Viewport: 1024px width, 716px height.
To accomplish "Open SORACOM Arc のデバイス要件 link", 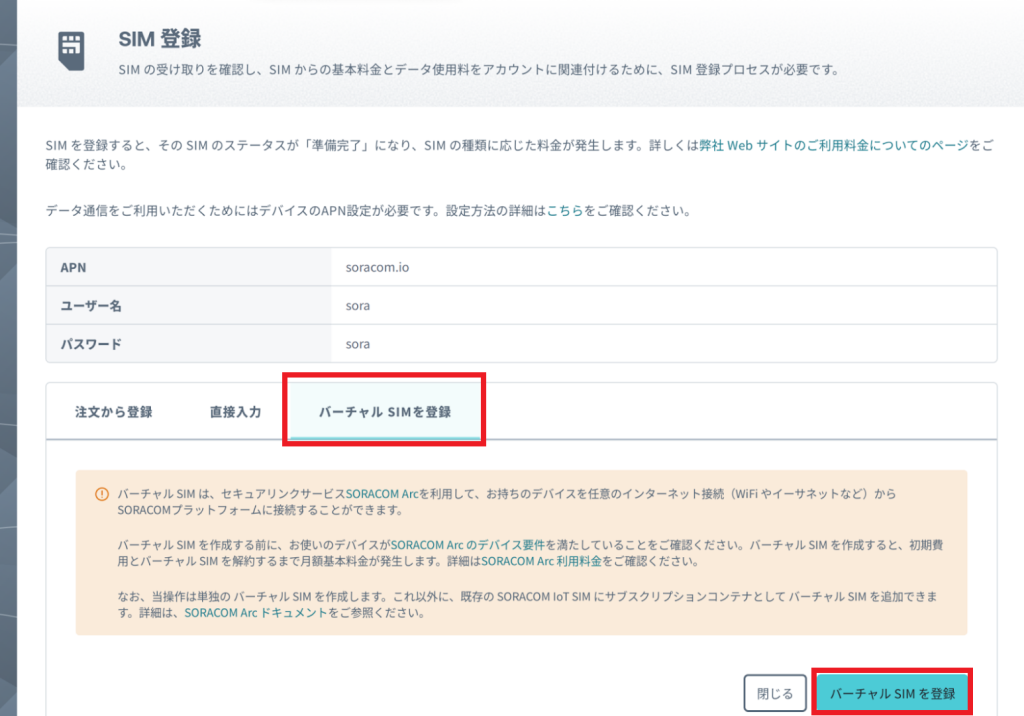I will (467, 544).
